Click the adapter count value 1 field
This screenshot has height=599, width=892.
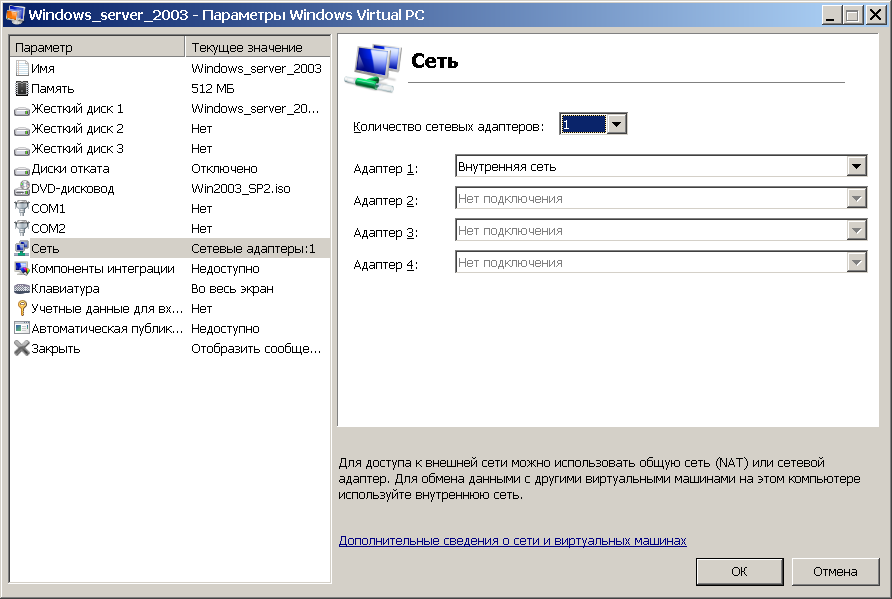tap(583, 124)
